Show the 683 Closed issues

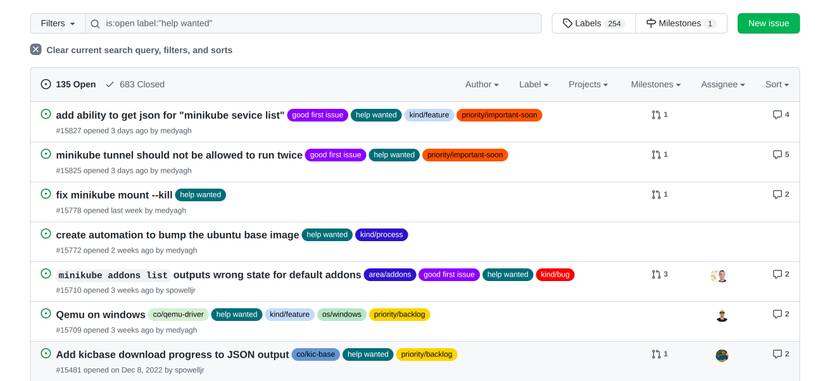click(135, 84)
